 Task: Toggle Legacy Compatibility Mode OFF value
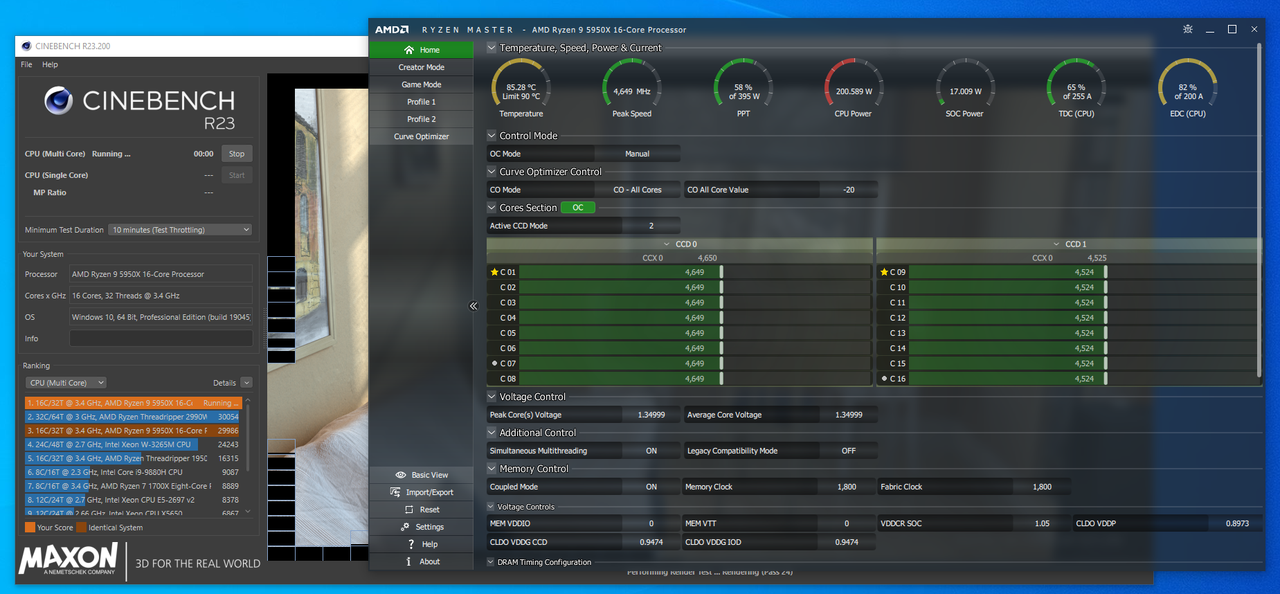848,451
